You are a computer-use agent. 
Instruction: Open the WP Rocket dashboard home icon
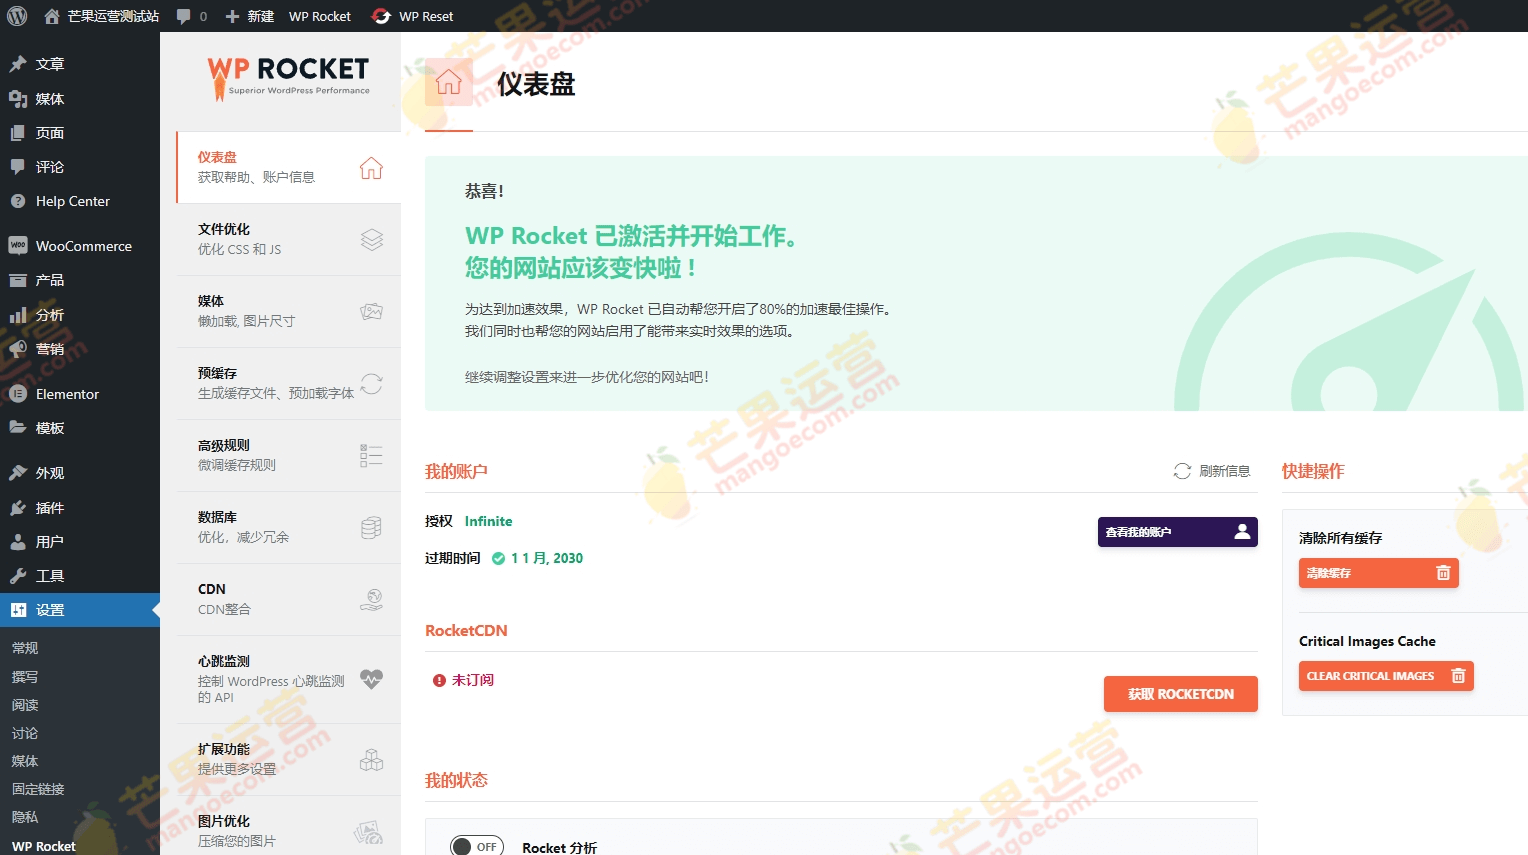click(x=371, y=168)
